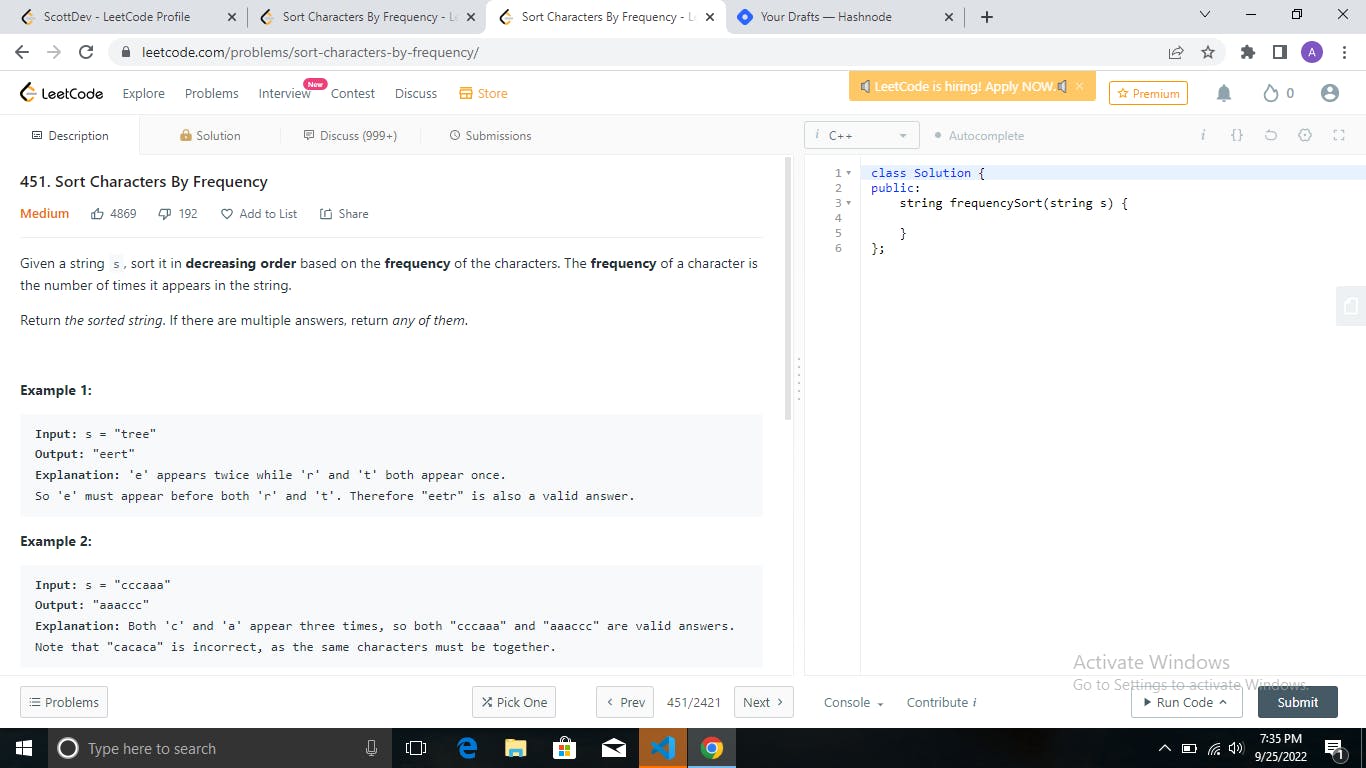Viewport: 1366px width, 768px height.
Task: Show hidden system tray icons
Action: pos(1164,748)
